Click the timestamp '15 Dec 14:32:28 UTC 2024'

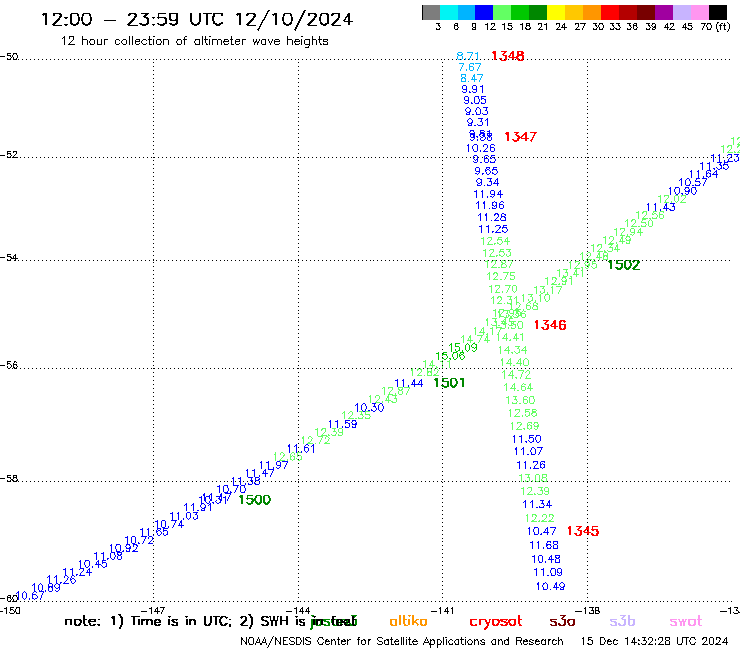pos(654,641)
